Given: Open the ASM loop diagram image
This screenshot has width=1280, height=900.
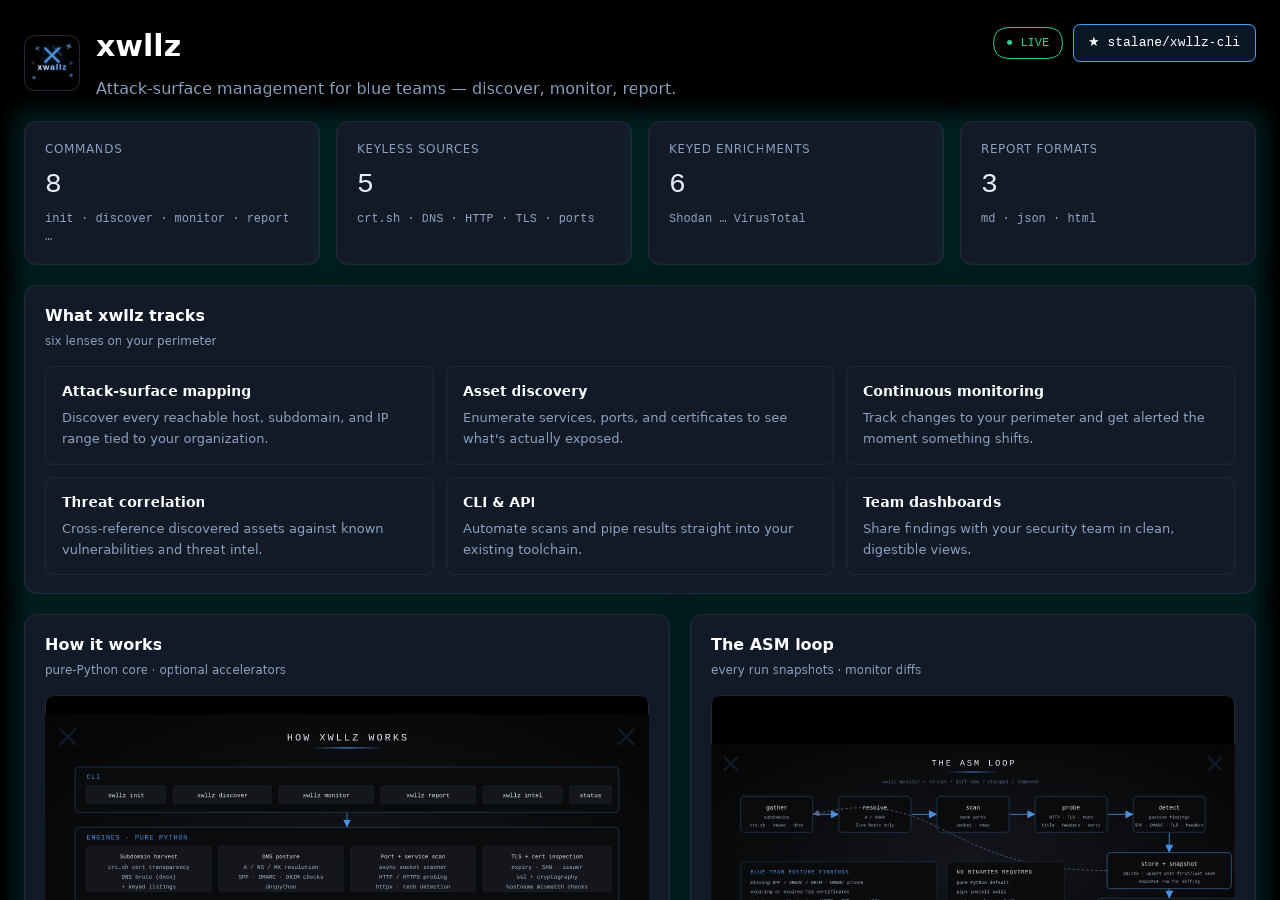Looking at the screenshot, I should (x=973, y=798).
